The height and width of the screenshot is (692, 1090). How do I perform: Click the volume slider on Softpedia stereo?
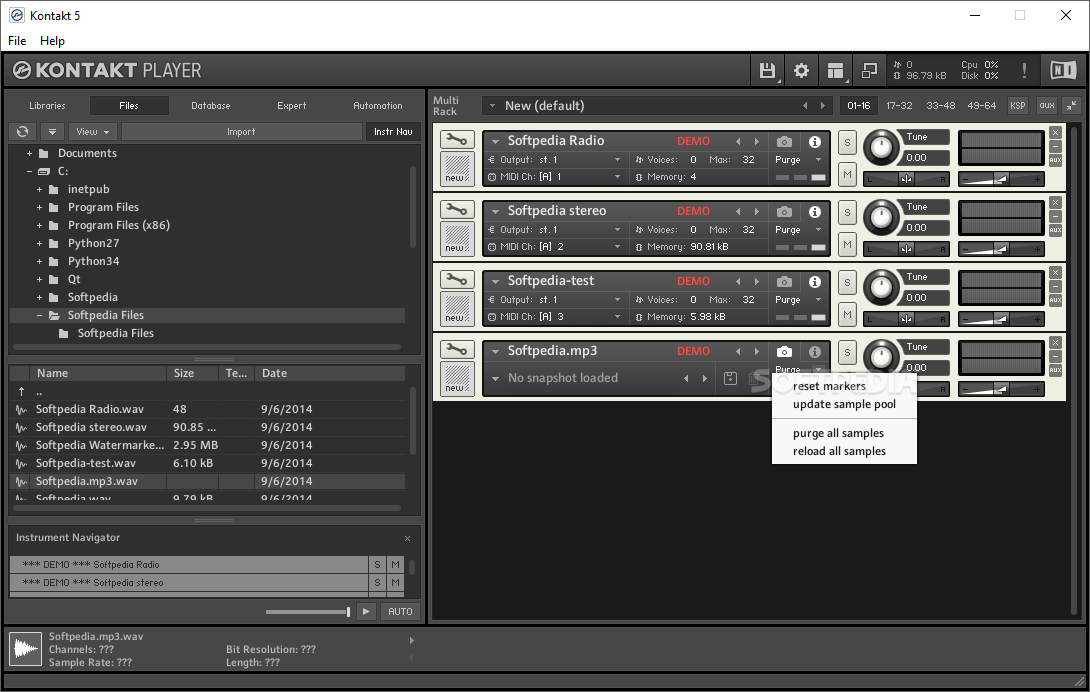click(x=1001, y=249)
